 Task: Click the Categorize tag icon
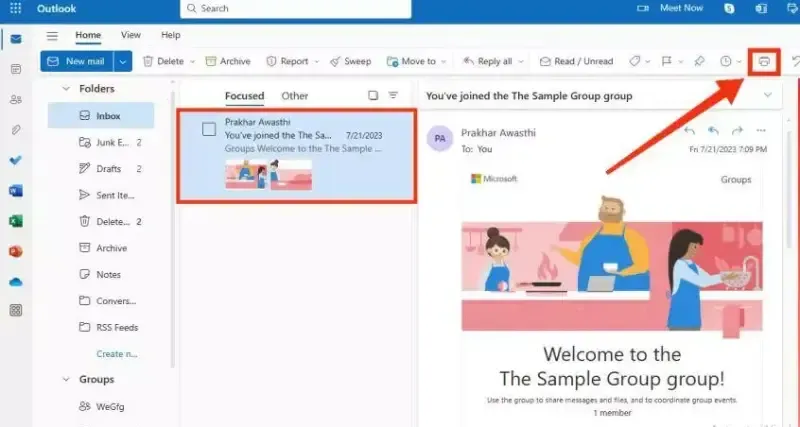coord(634,61)
